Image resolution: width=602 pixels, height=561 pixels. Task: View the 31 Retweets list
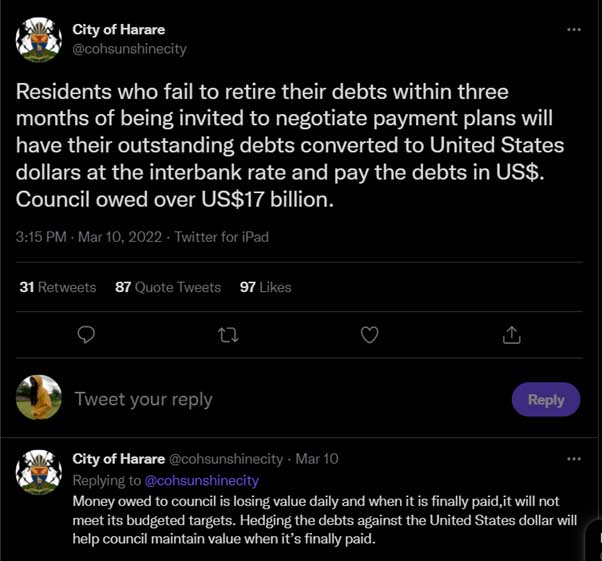(x=58, y=287)
